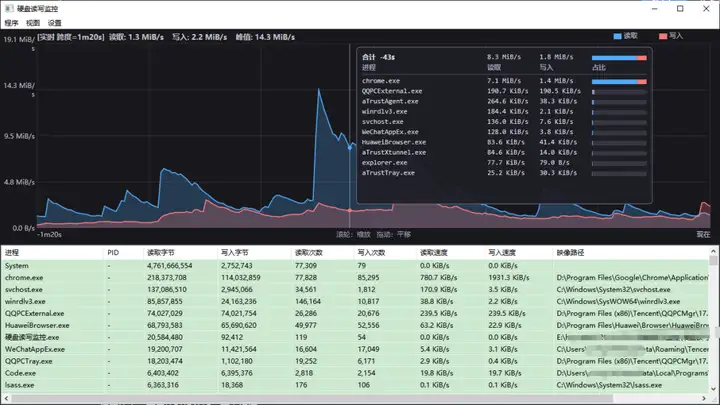Viewport: 720px width, 405px height.
Task: Sort by the 读取字节 column header
Action: (180, 253)
